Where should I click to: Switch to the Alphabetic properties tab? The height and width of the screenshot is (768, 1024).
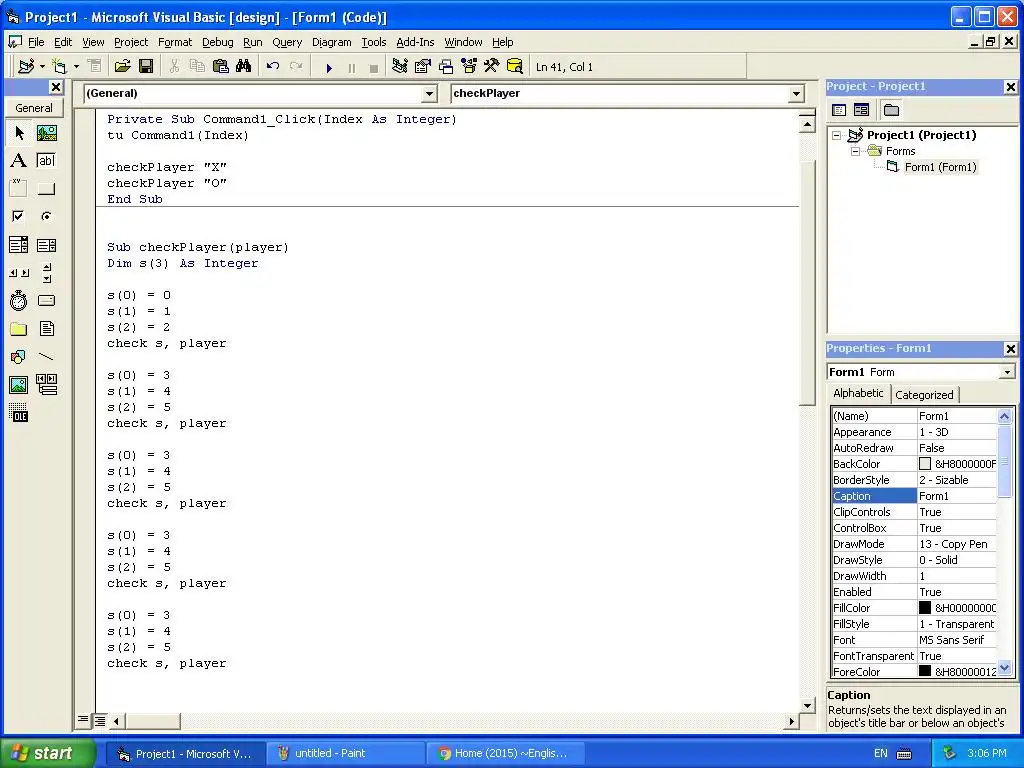(x=858, y=393)
